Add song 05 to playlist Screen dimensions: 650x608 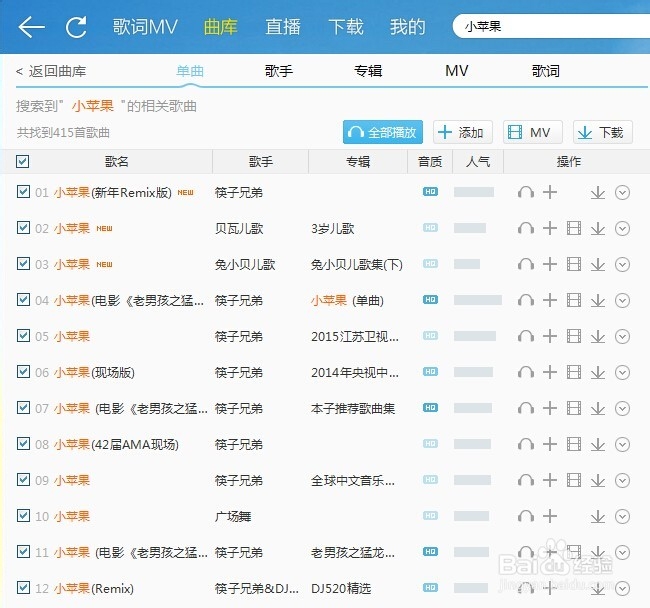[x=550, y=336]
